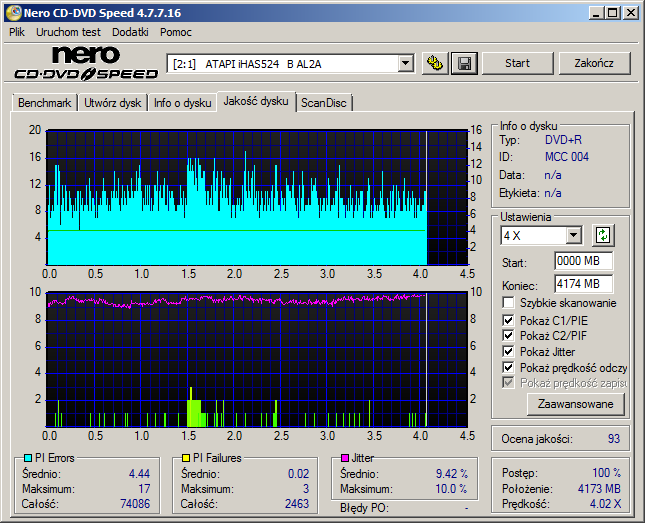Click the Start button
Screen dimensions: 645x523
(517, 63)
